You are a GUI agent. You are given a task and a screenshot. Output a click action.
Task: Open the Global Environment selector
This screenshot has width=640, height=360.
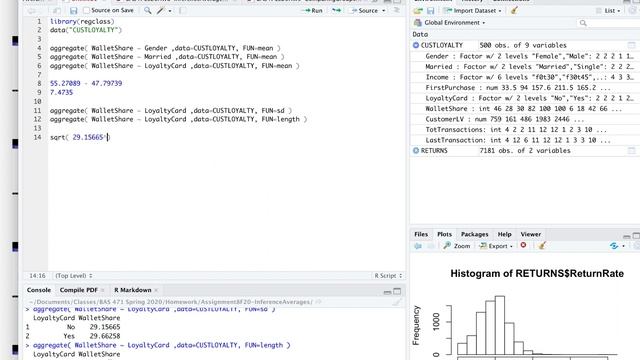tap(450, 23)
